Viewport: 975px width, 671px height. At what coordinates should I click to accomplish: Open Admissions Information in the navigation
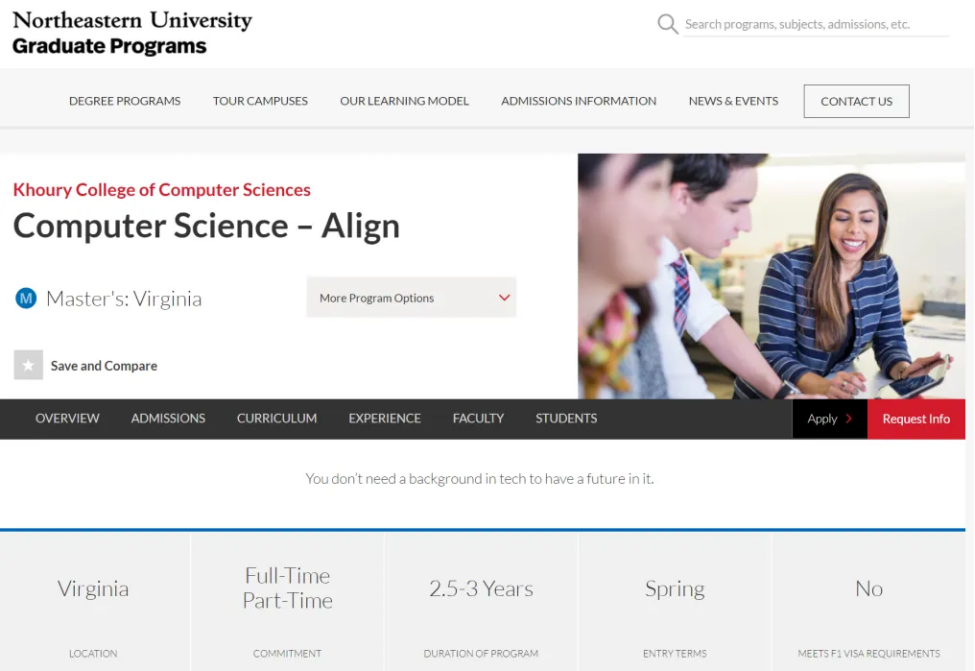(579, 101)
